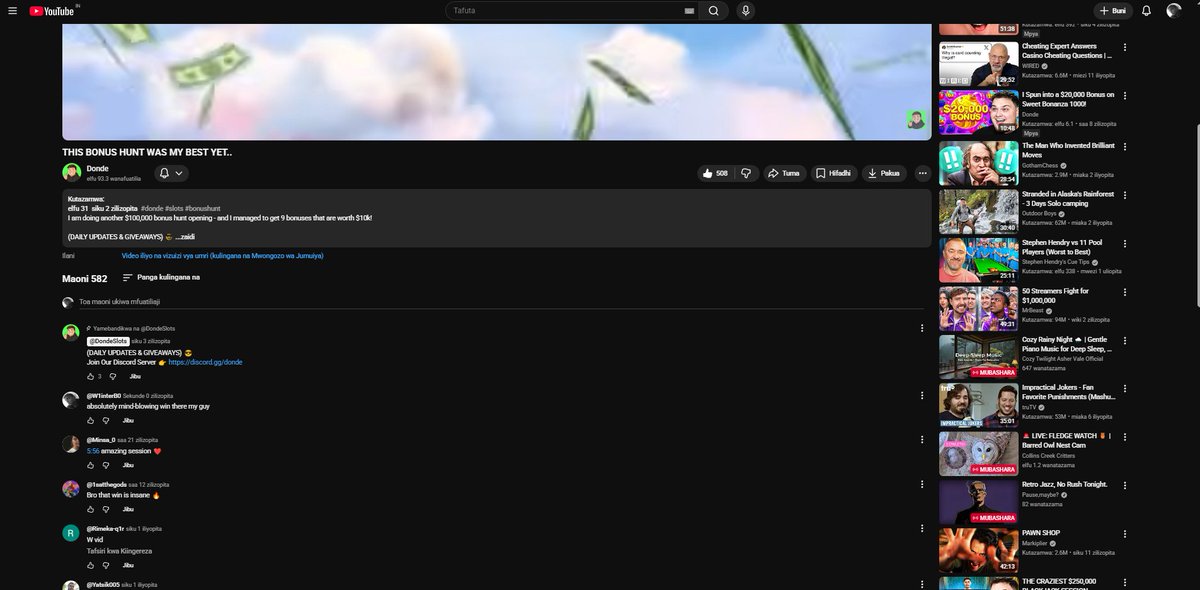This screenshot has width=1200, height=590.
Task: Open Retro Jazz, No Rush Tonight thumbnail
Action: 978,501
